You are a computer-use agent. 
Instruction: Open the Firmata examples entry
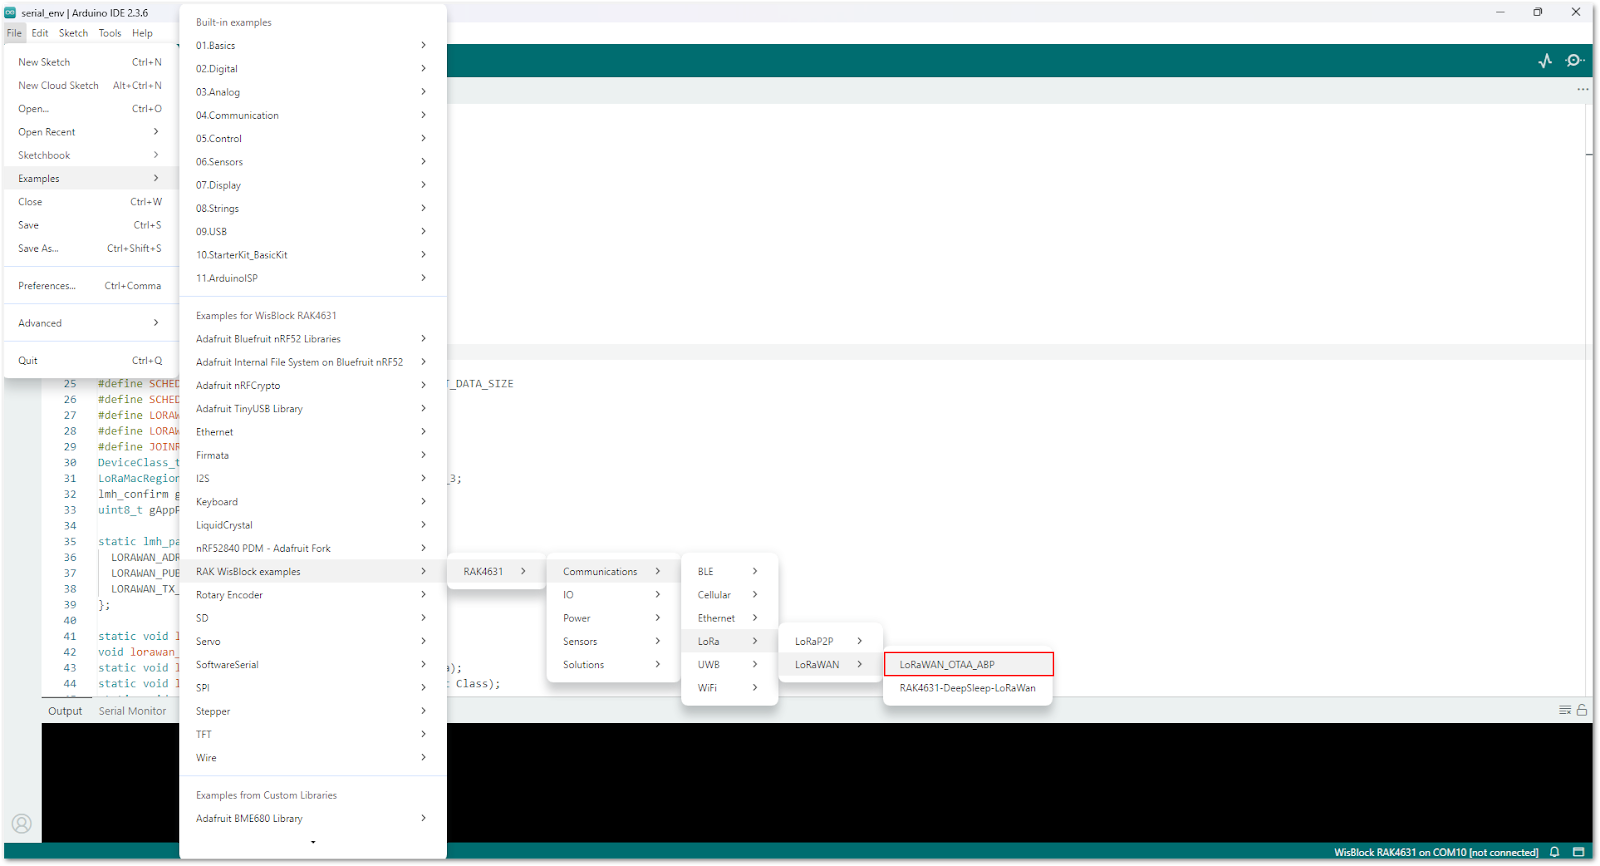click(312, 455)
